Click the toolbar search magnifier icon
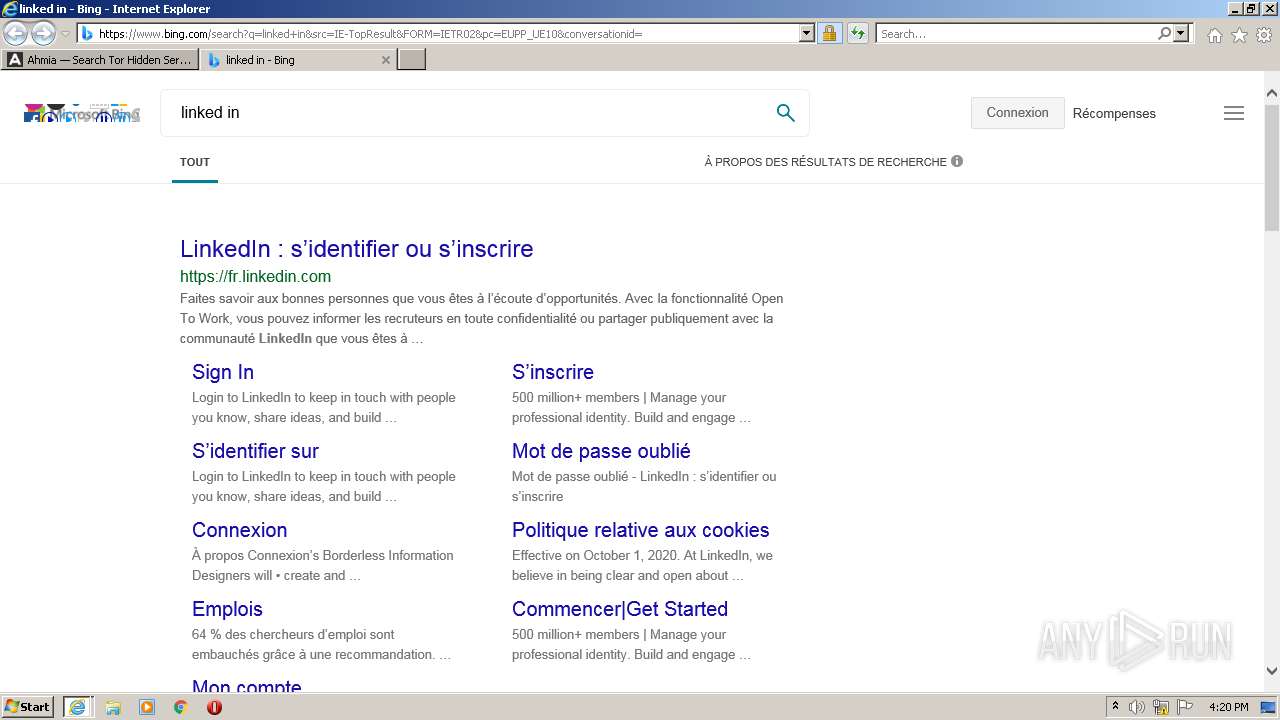The width and height of the screenshot is (1280, 720). pyautogui.click(x=1165, y=34)
